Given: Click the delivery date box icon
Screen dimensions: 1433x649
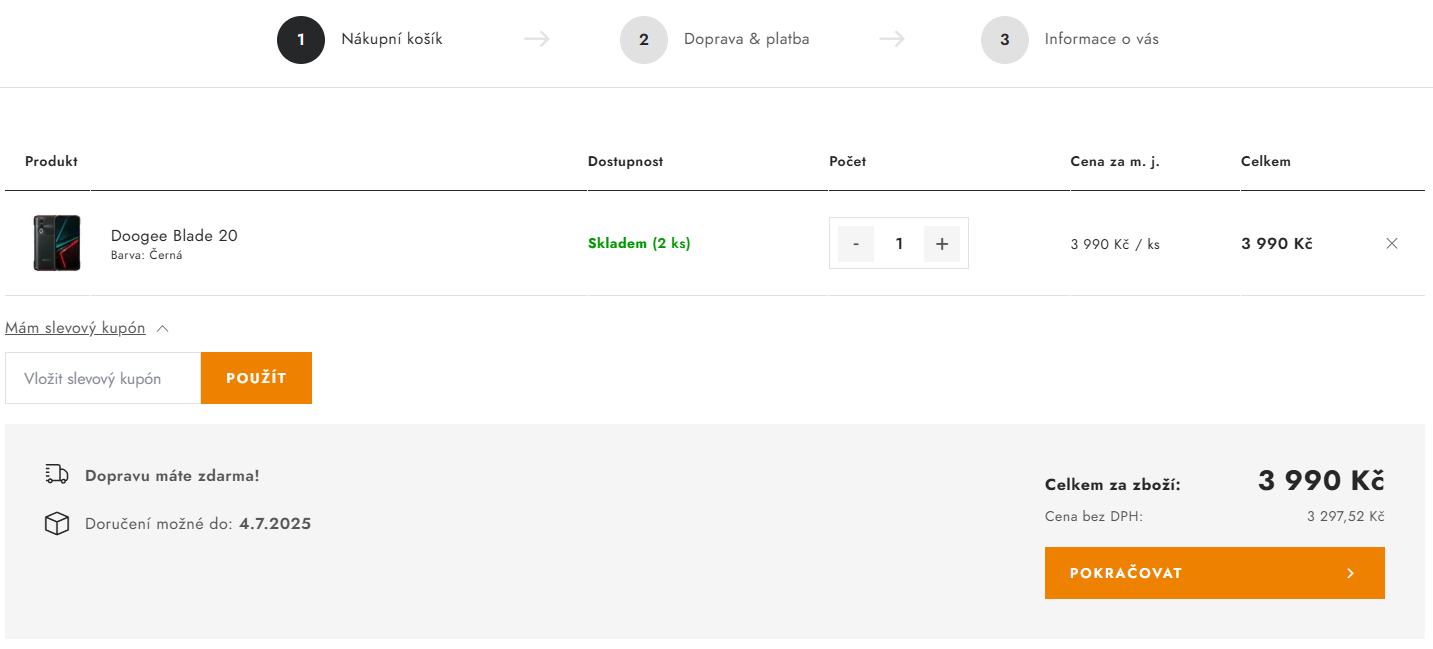Looking at the screenshot, I should tap(57, 523).
